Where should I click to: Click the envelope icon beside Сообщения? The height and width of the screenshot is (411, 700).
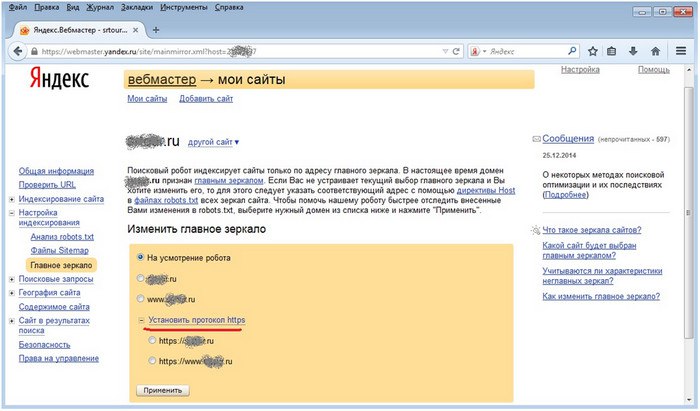pos(536,139)
